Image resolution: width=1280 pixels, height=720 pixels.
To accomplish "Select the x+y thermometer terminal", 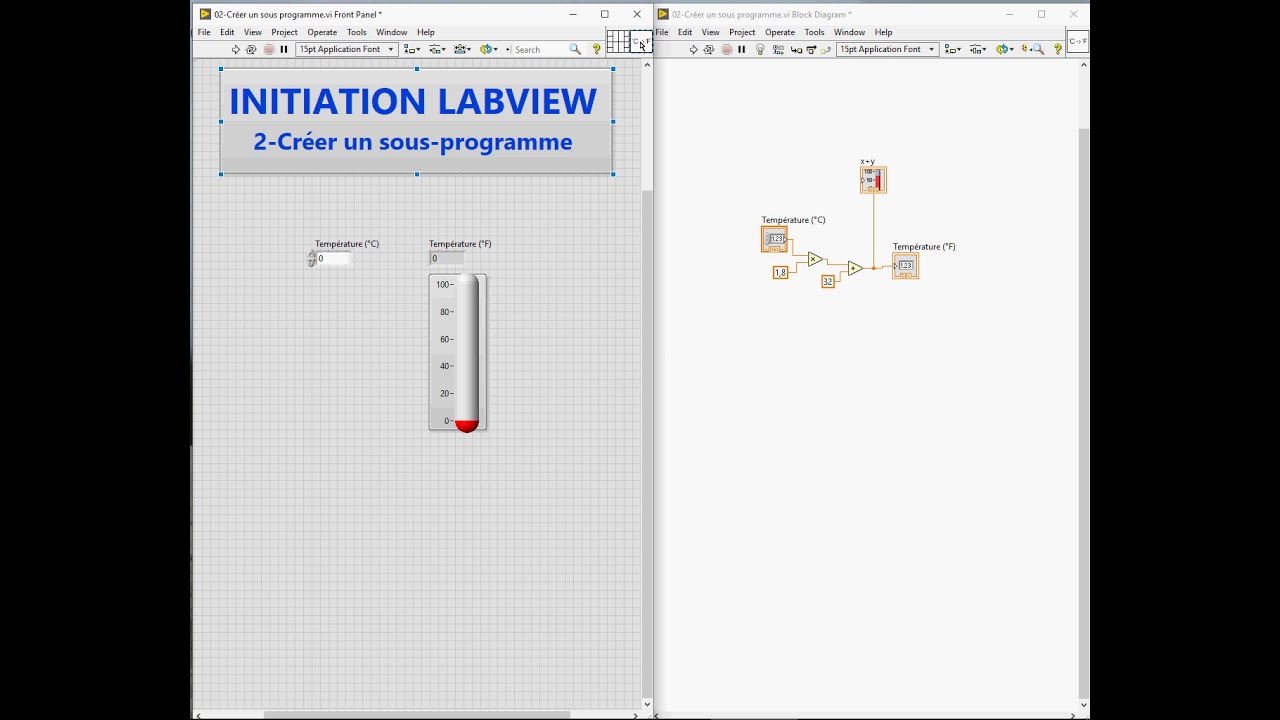I will [873, 180].
